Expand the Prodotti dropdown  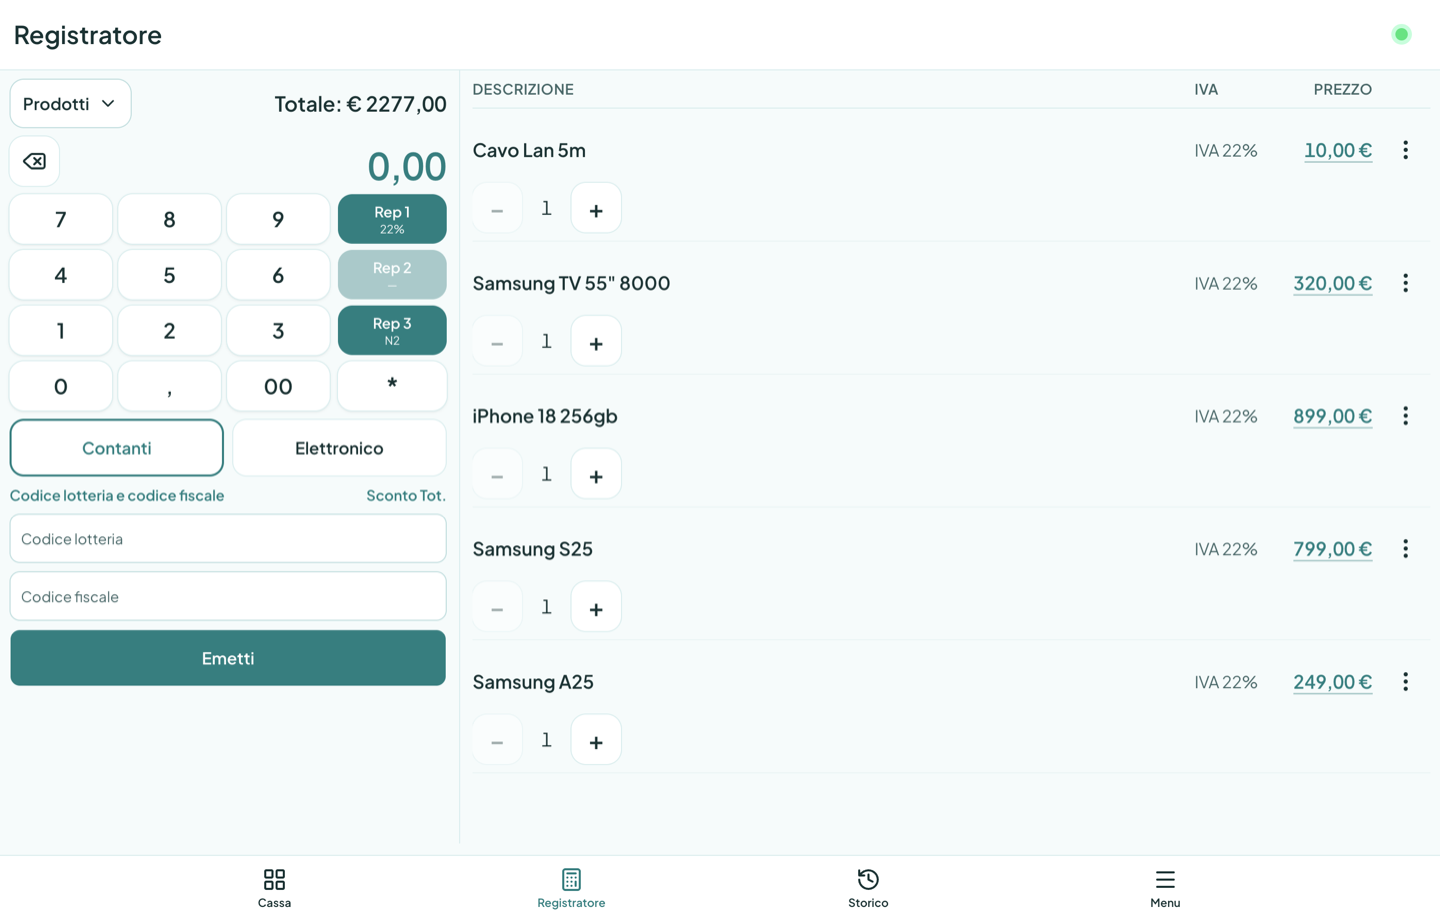point(70,104)
